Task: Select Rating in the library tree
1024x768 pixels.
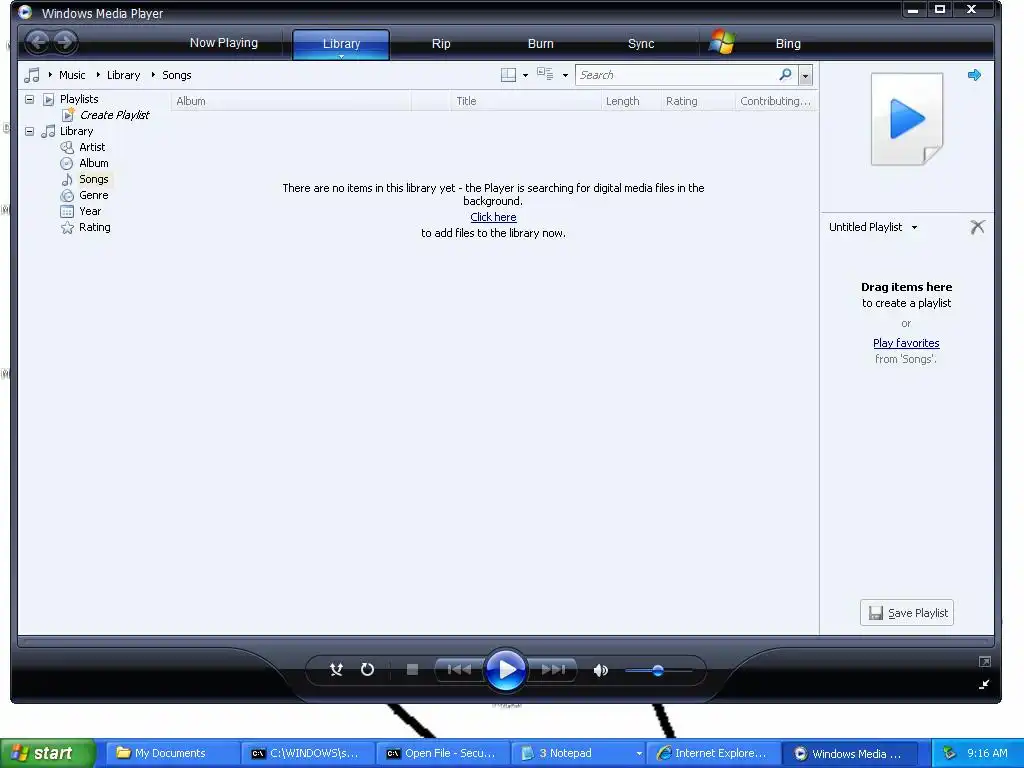Action: click(95, 227)
